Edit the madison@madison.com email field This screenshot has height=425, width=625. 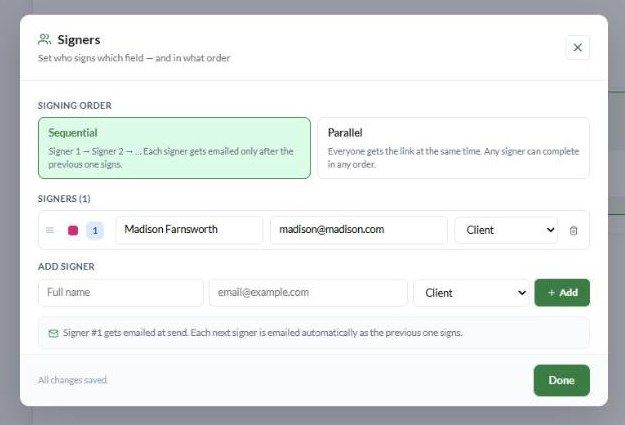[359, 230]
